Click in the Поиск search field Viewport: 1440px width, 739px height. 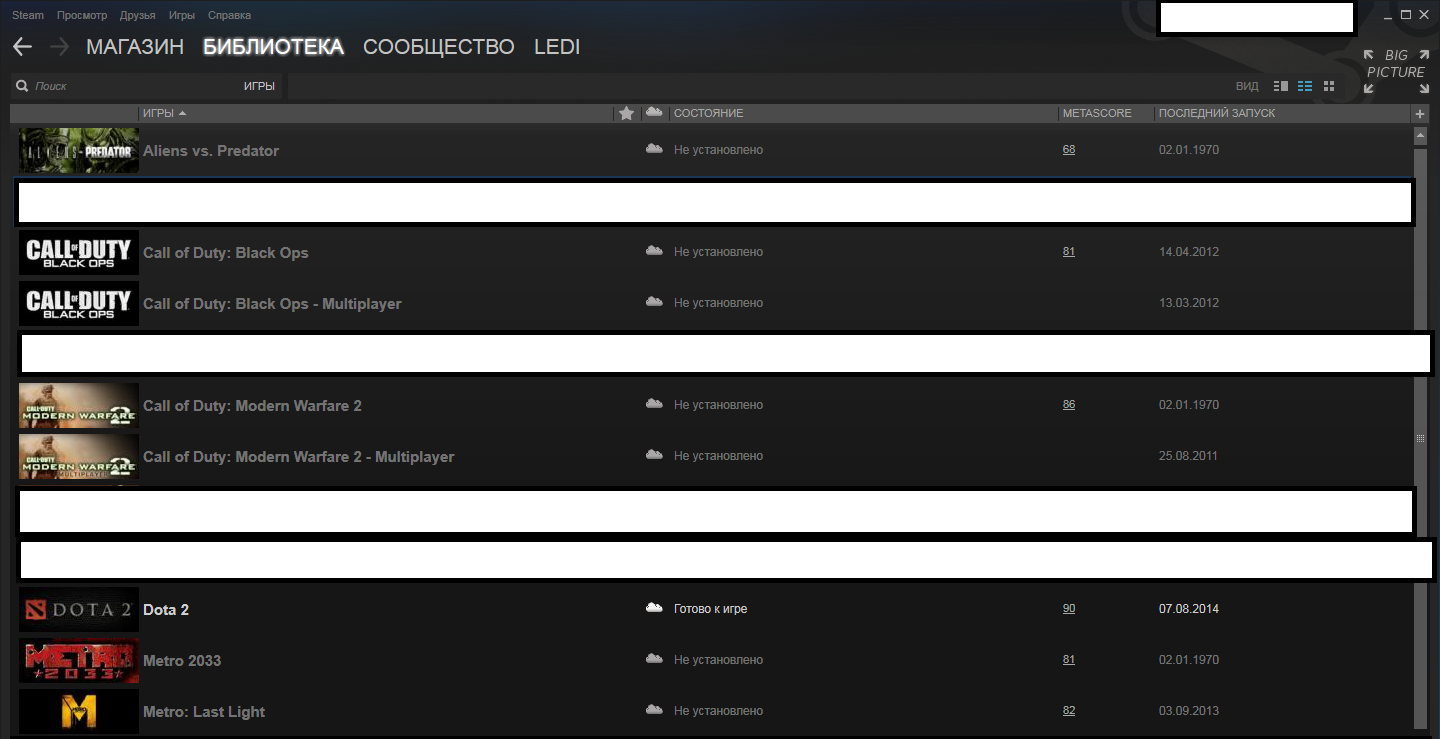(x=135, y=86)
